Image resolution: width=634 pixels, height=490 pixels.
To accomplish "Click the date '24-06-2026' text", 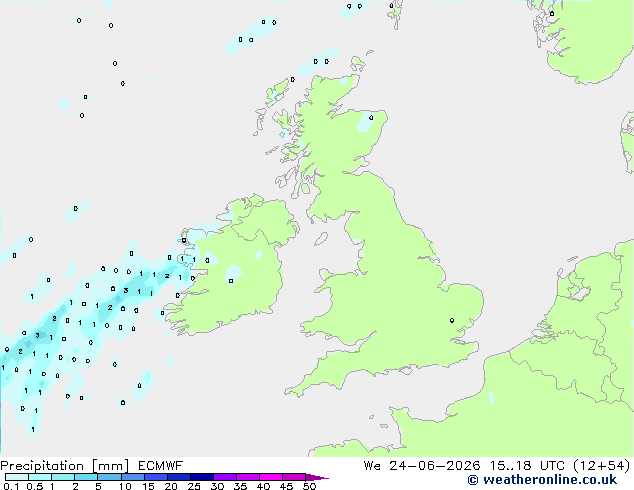I will [435, 466].
